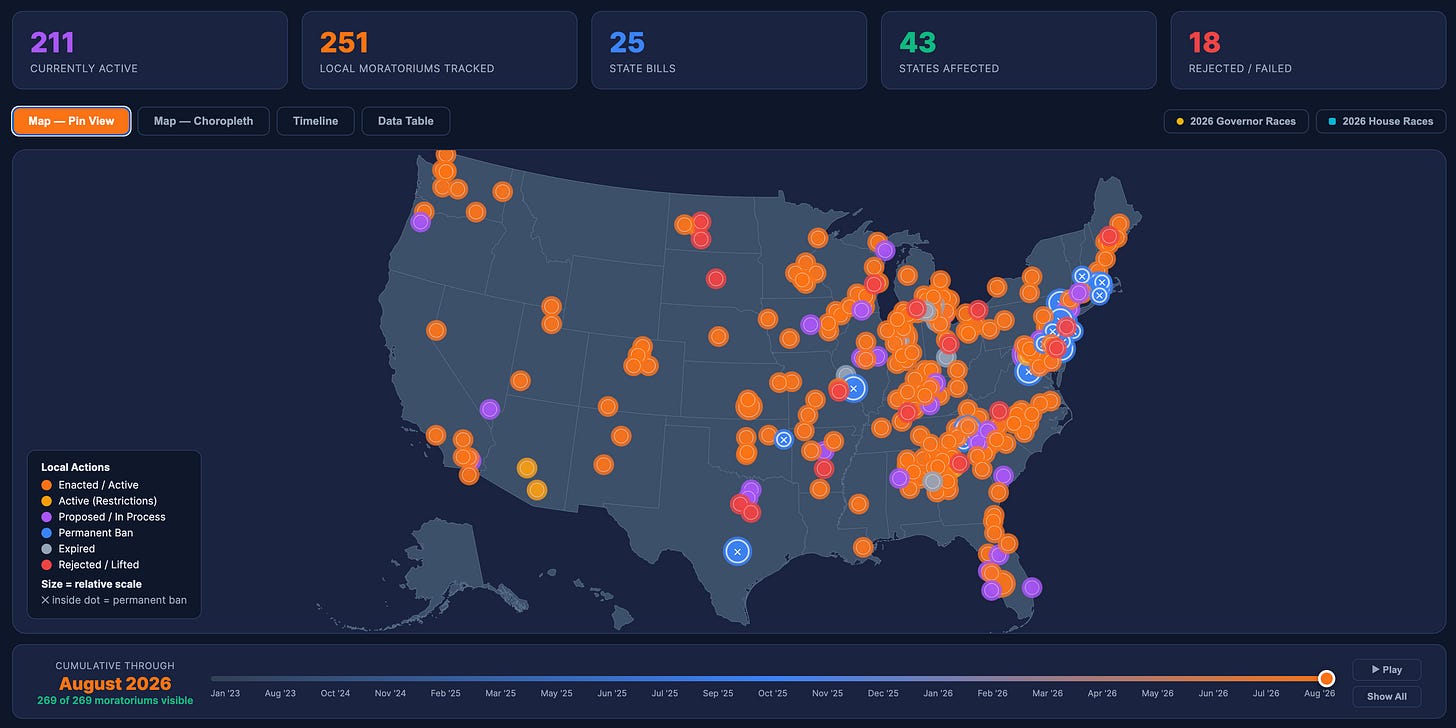Image resolution: width=1456 pixels, height=728 pixels.
Task: Click Active (Restrictions) legend swatch
Action: pos(46,501)
